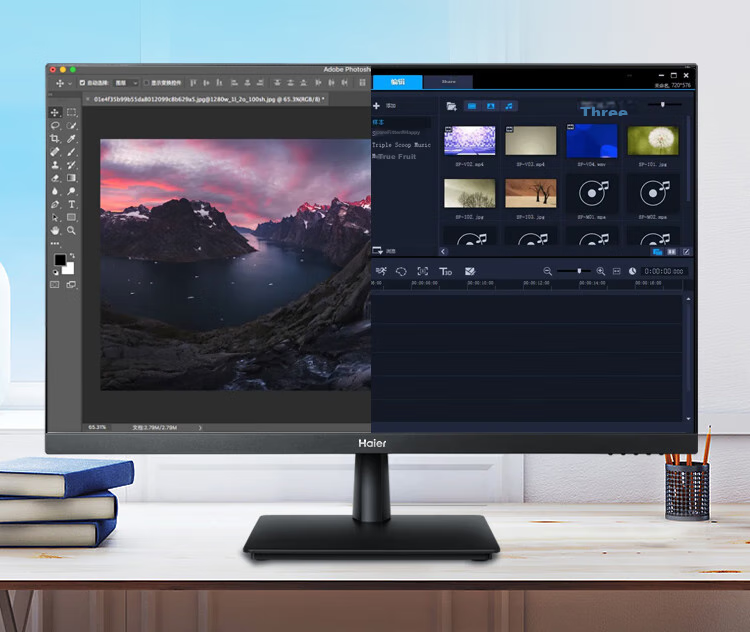Toggle video filter in media library

[x=472, y=106]
